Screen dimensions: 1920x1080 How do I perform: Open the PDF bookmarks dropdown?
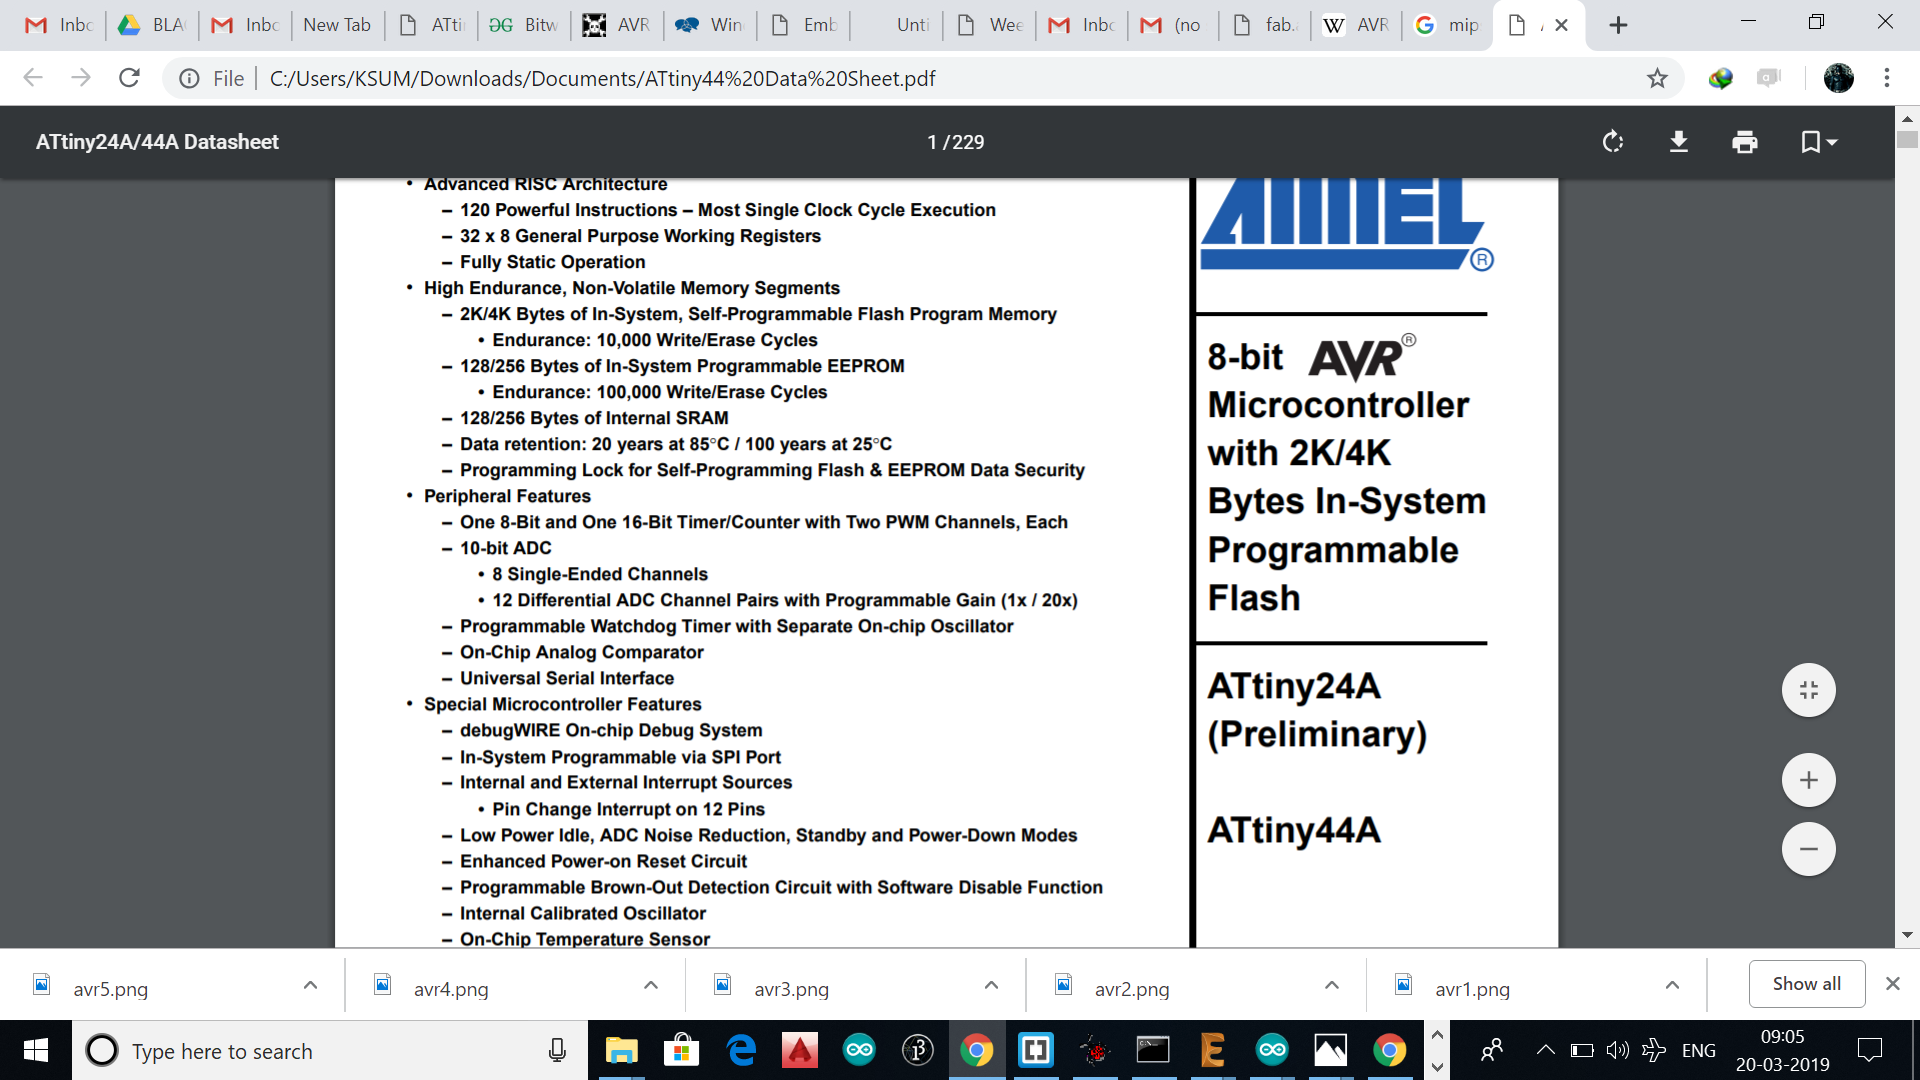[1818, 142]
